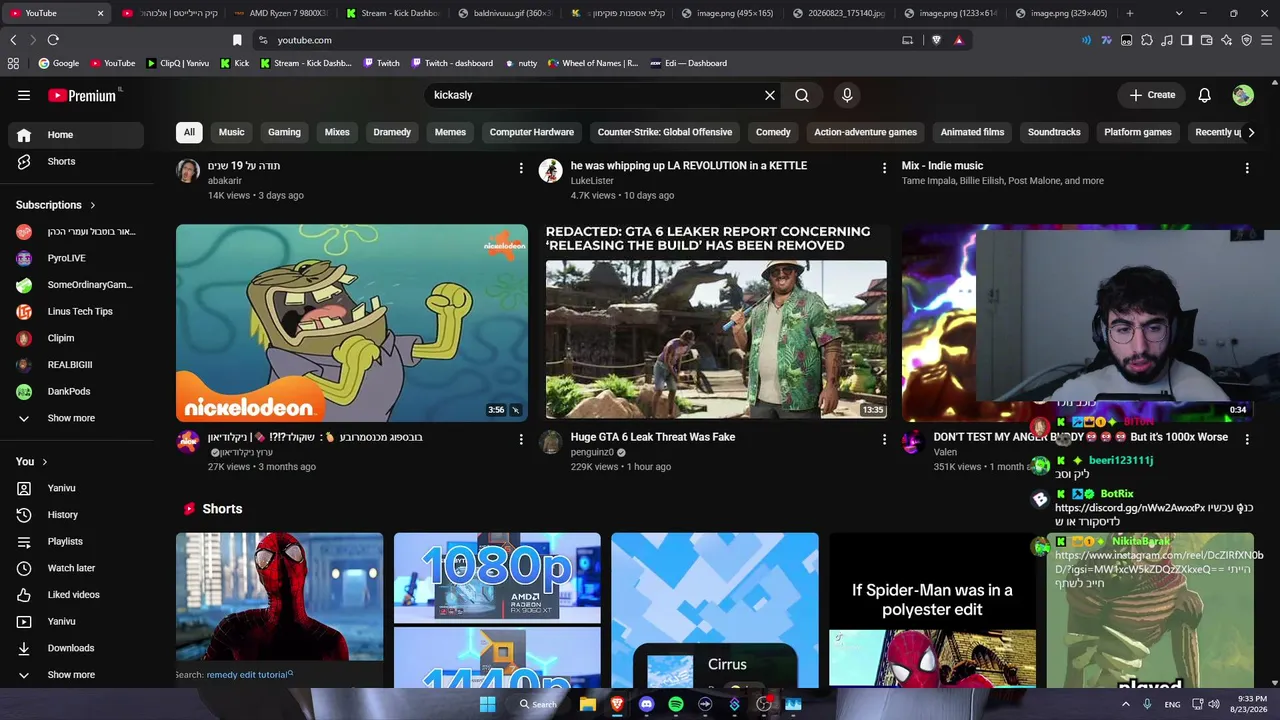Screen dimensions: 1280x720
Task: Filter the feed by Gaming
Action: 284,132
